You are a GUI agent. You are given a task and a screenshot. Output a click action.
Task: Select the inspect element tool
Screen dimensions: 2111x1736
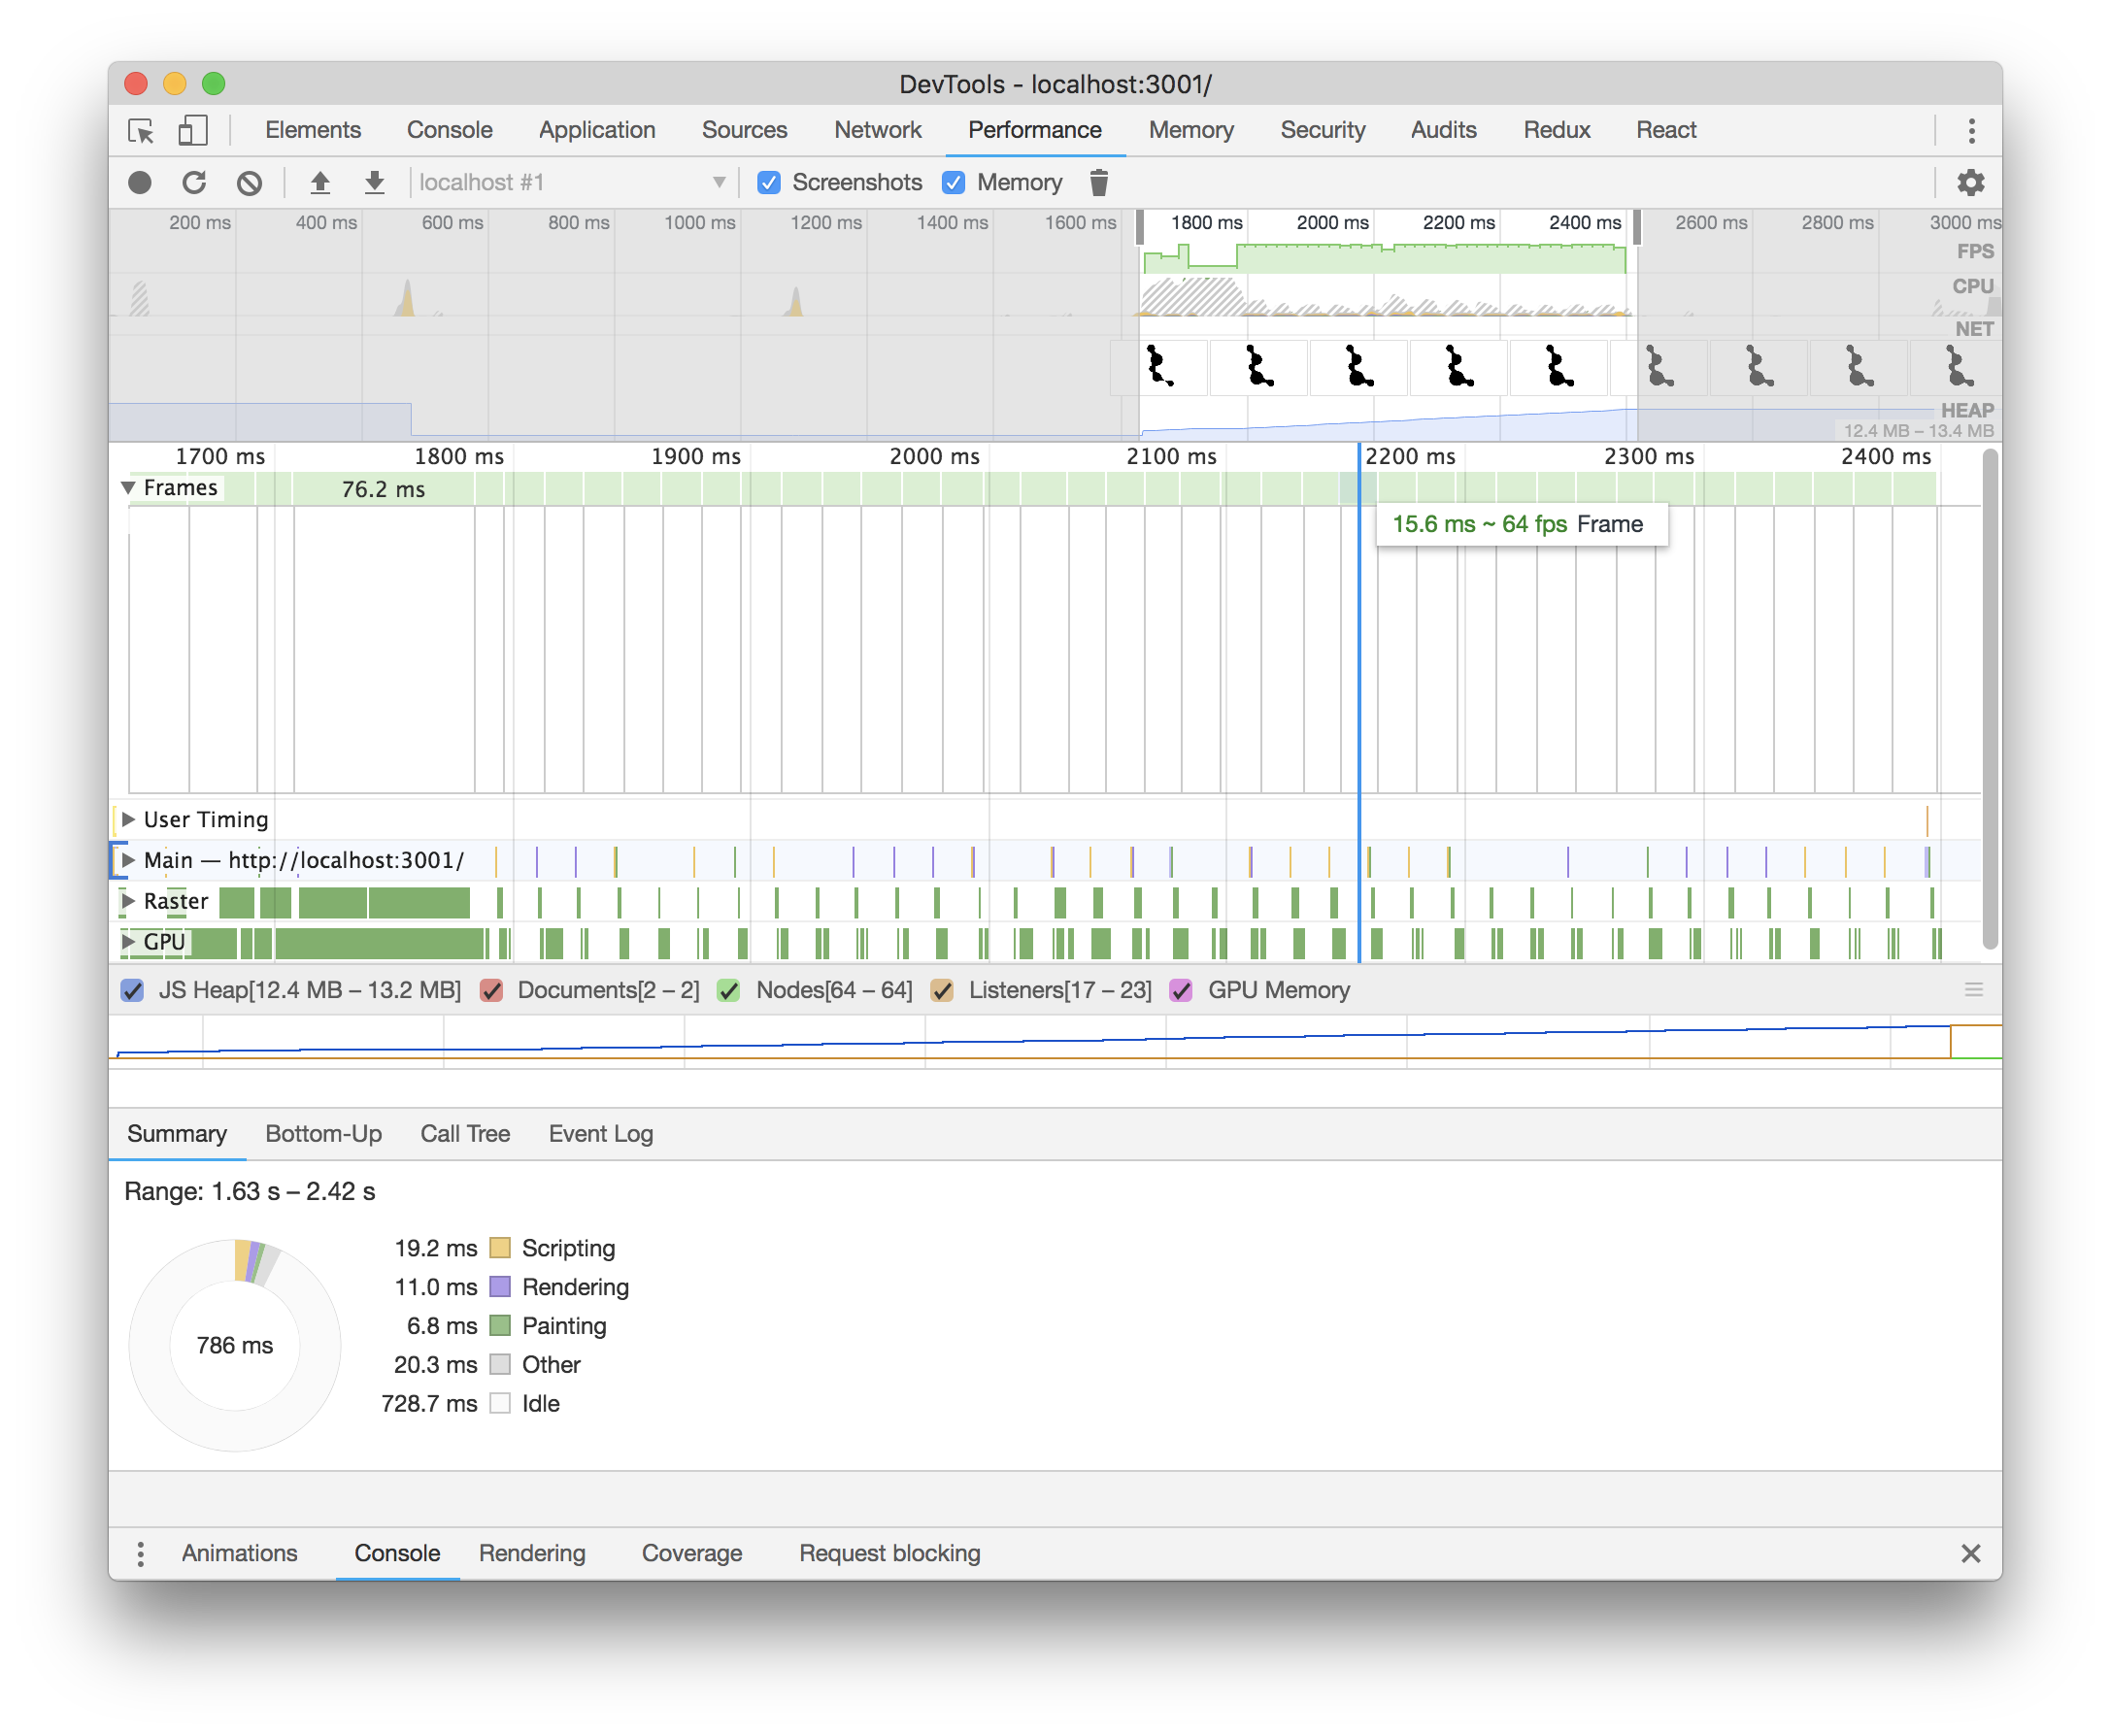click(x=141, y=130)
